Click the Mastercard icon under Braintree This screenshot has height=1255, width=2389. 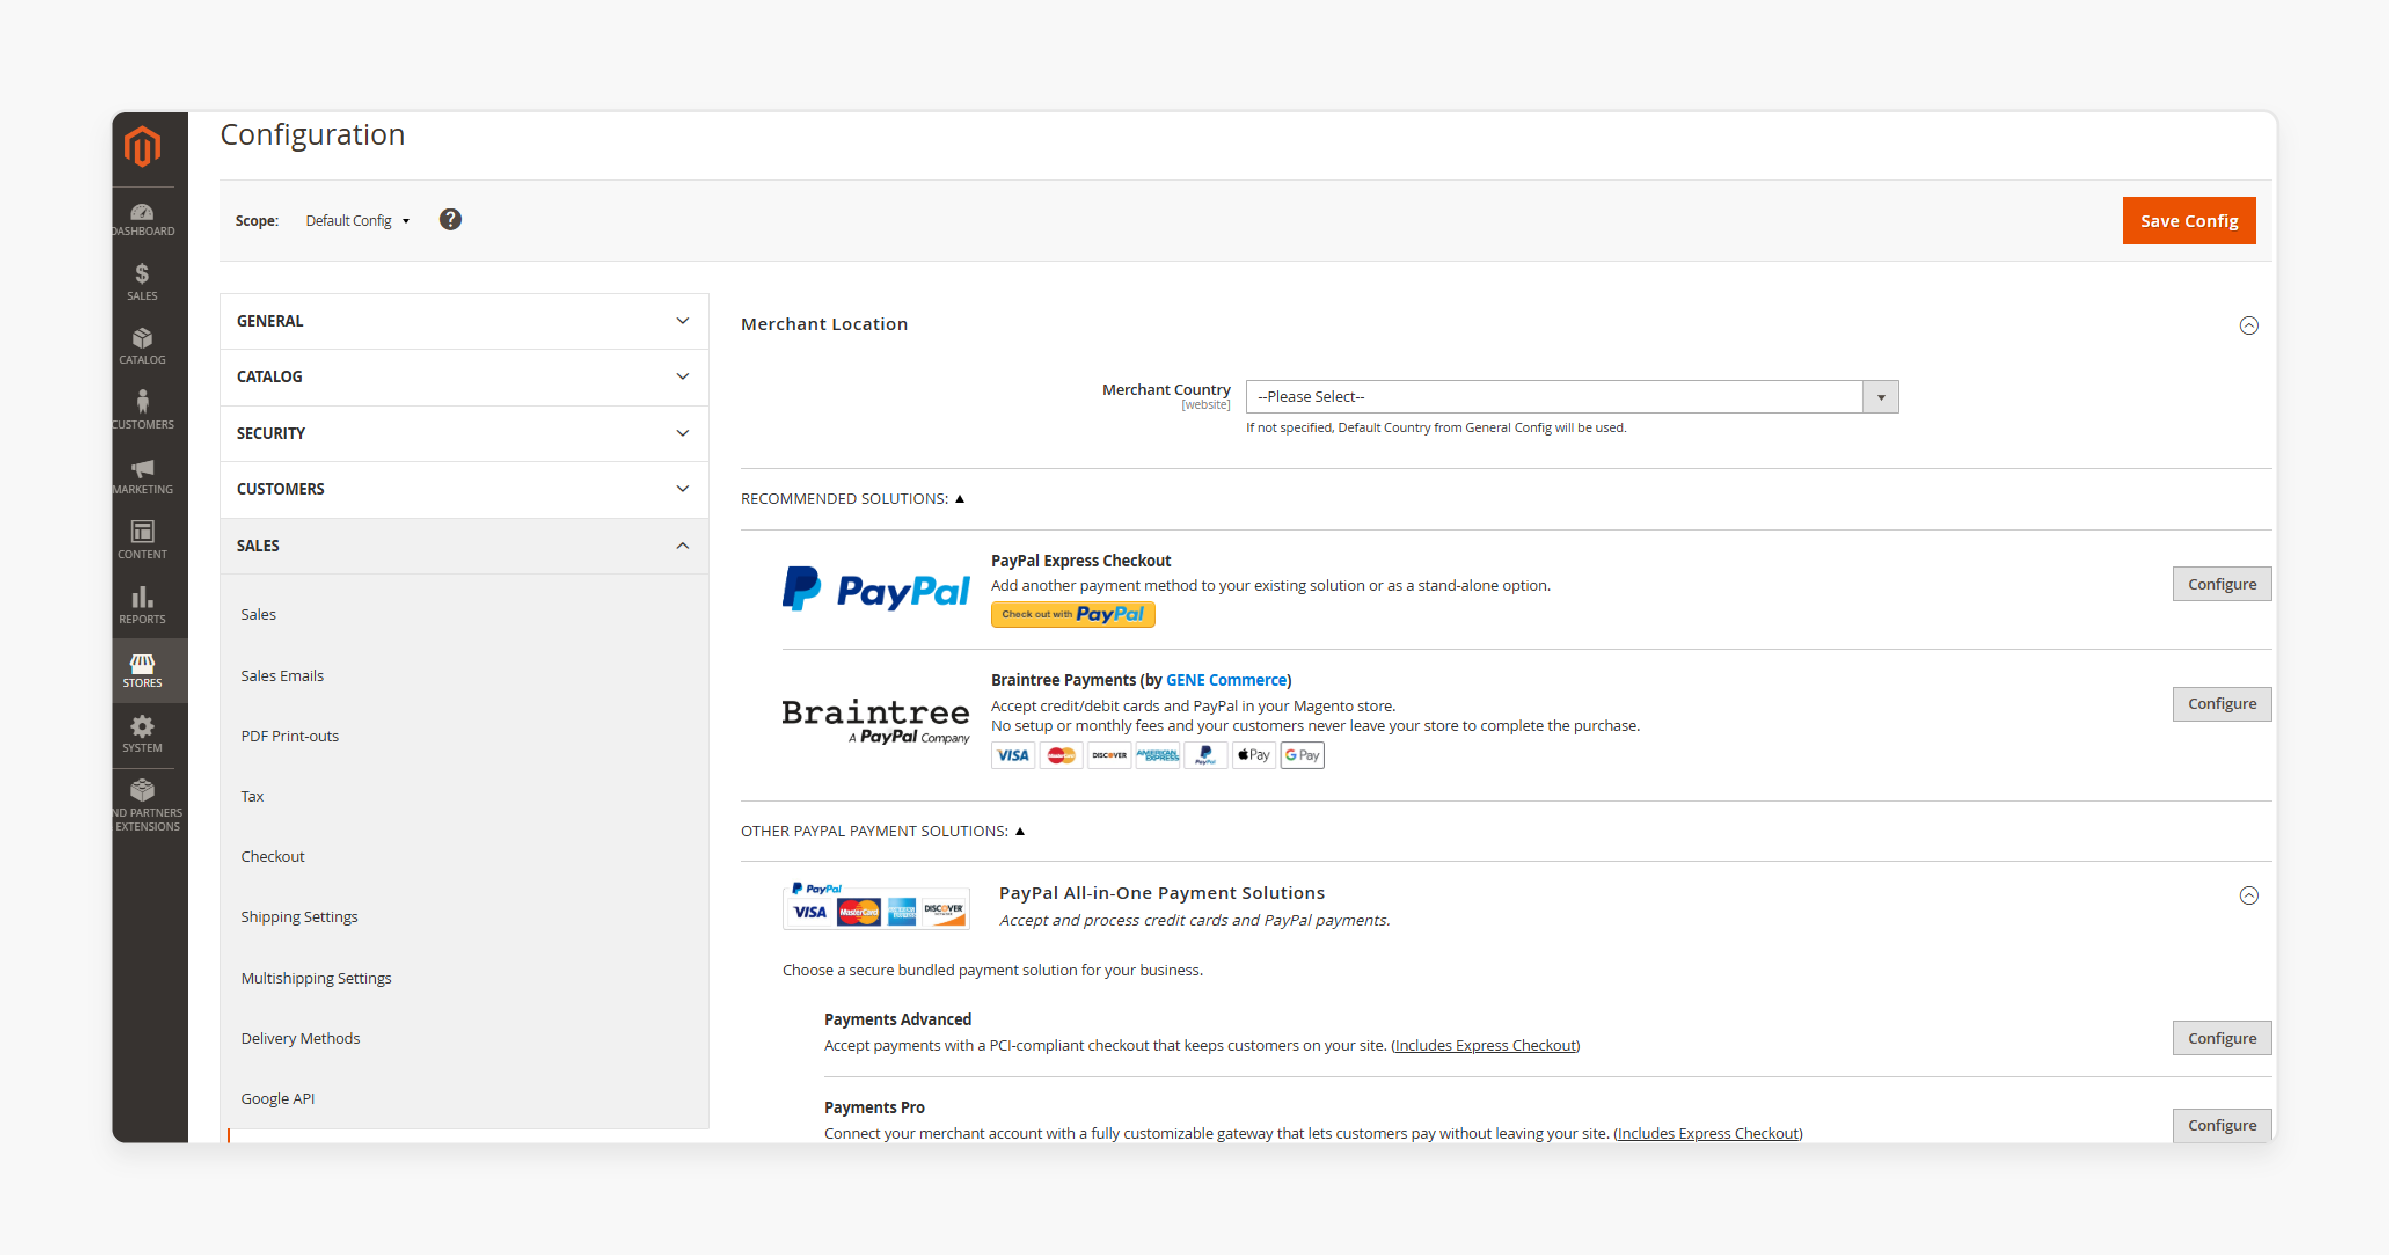(1061, 755)
